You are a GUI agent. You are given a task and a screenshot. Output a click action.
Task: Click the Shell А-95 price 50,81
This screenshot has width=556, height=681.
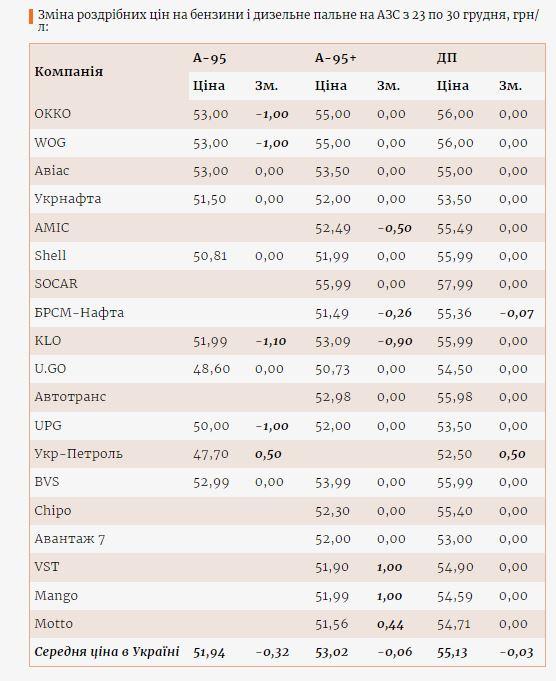(210, 256)
